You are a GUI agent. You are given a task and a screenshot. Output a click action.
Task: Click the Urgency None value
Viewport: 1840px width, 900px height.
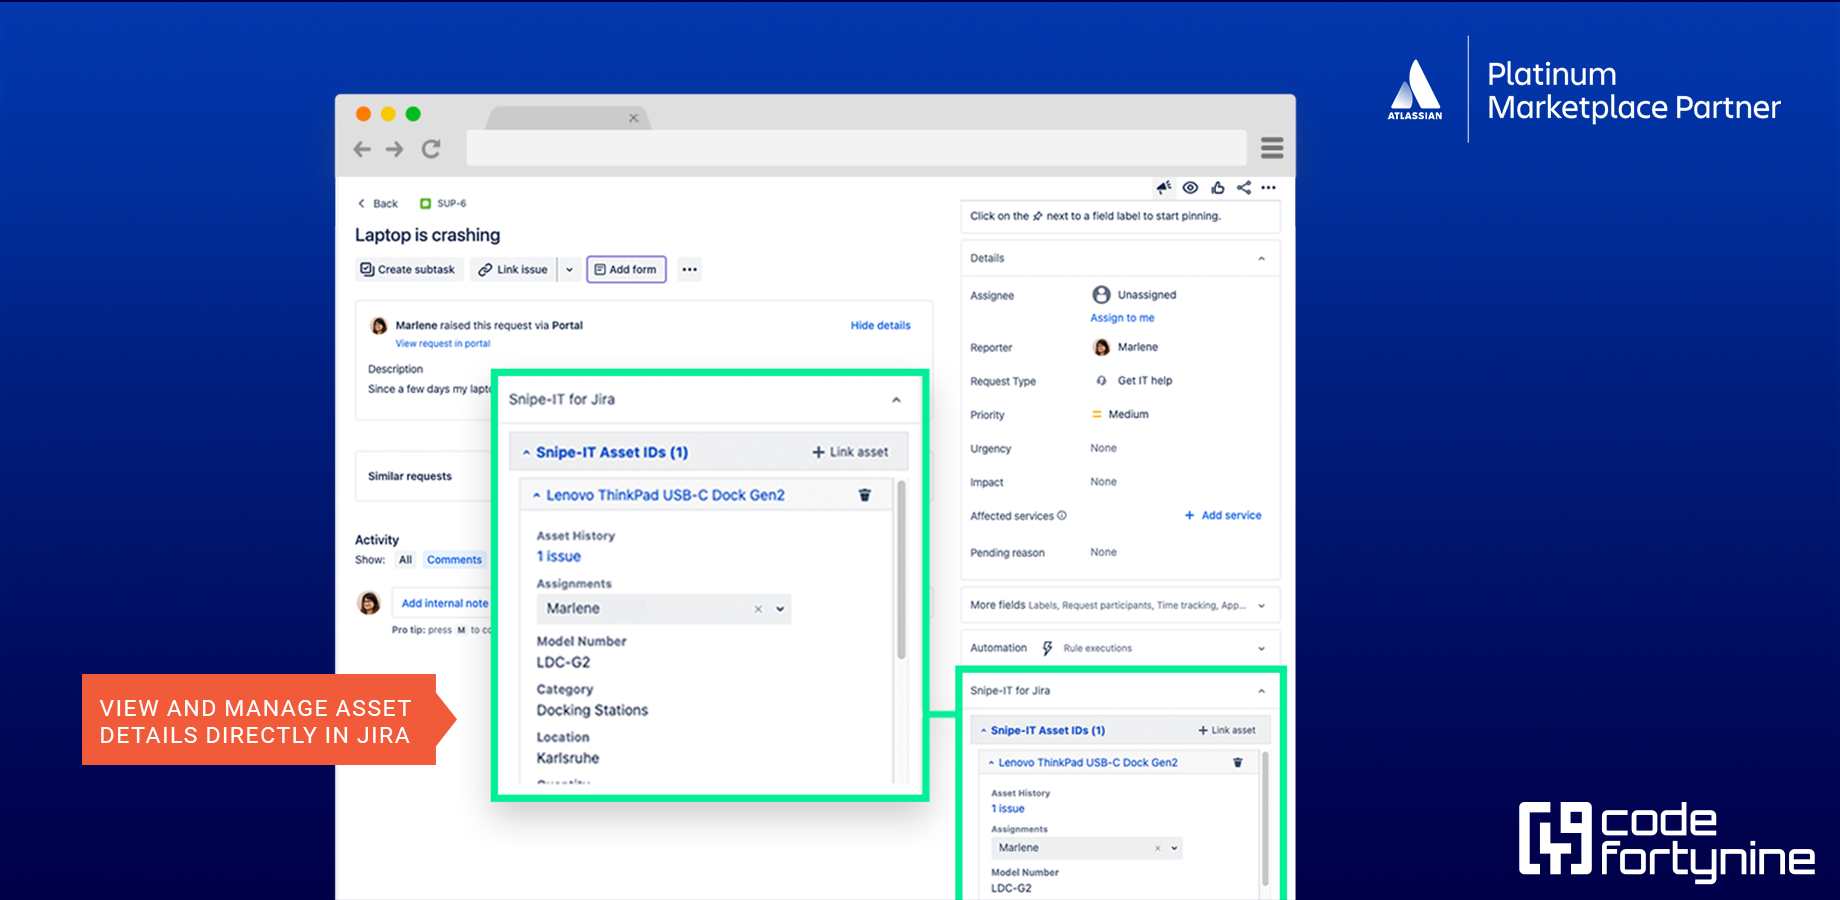(x=1103, y=448)
